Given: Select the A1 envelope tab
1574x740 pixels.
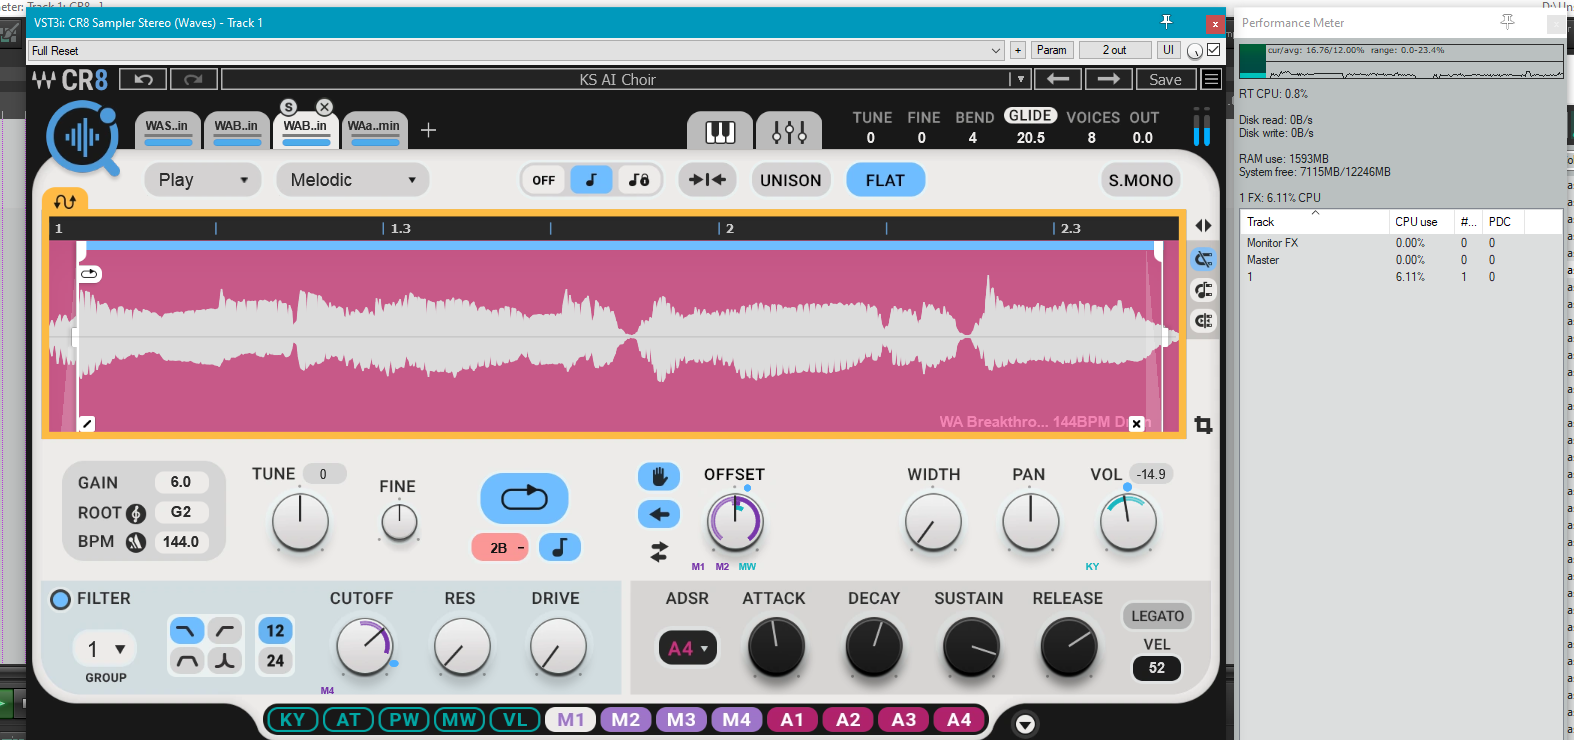Looking at the screenshot, I should click(792, 720).
